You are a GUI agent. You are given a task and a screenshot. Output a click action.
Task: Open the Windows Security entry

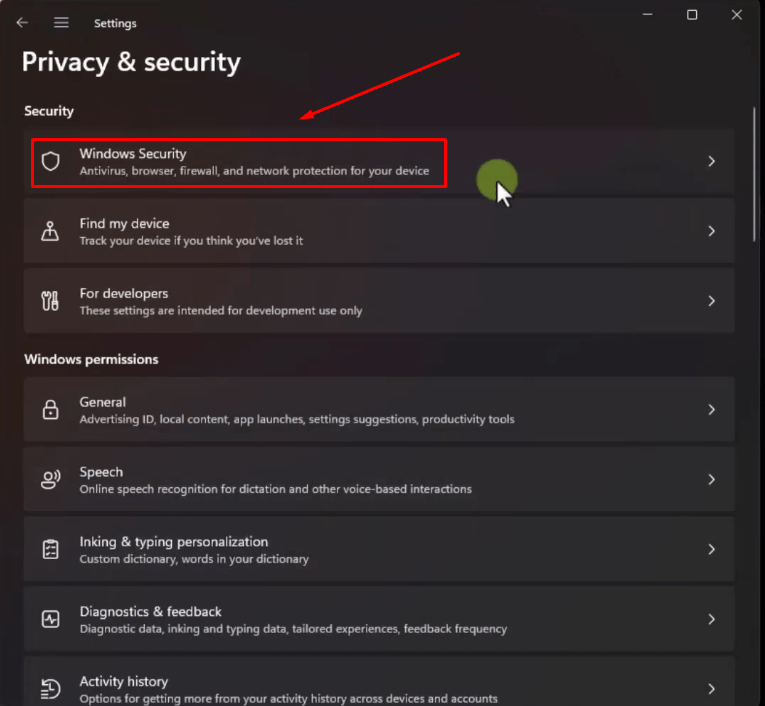click(379, 161)
